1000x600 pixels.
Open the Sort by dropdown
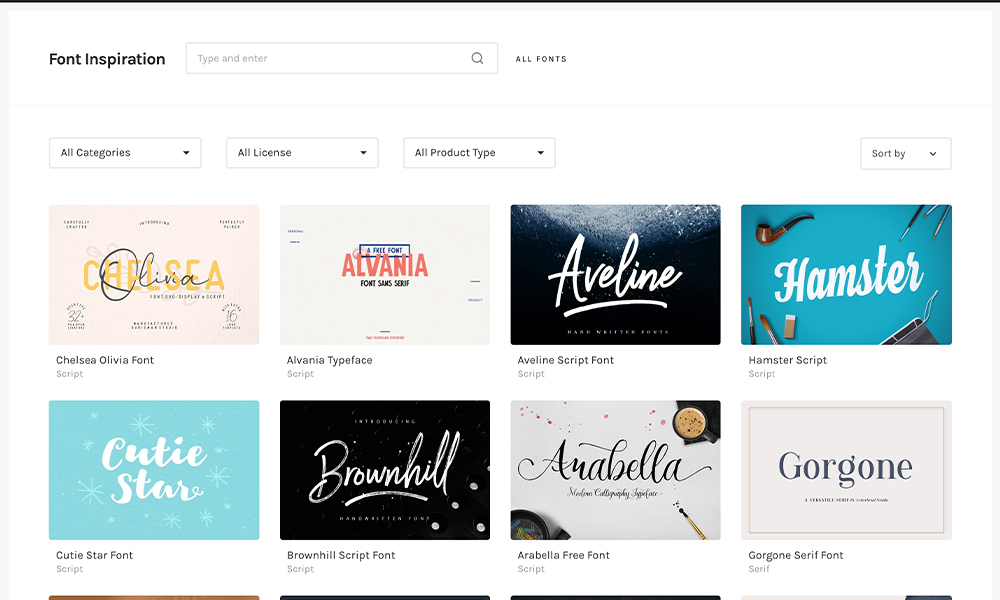click(x=905, y=154)
